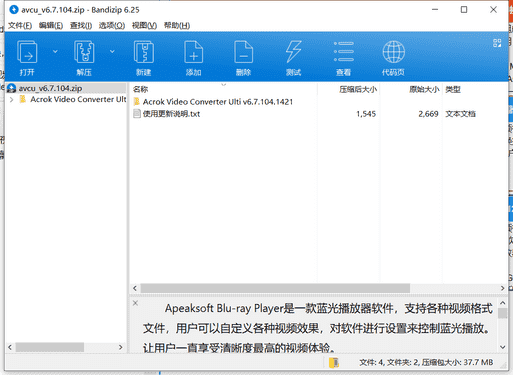Click the 文本文档 type cell
The width and height of the screenshot is (513, 375).
460,114
